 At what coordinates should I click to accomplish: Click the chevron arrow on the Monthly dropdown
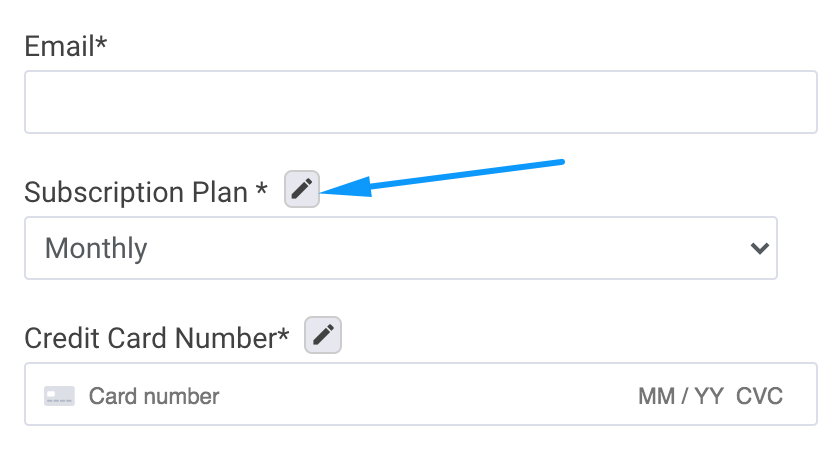[x=759, y=248]
